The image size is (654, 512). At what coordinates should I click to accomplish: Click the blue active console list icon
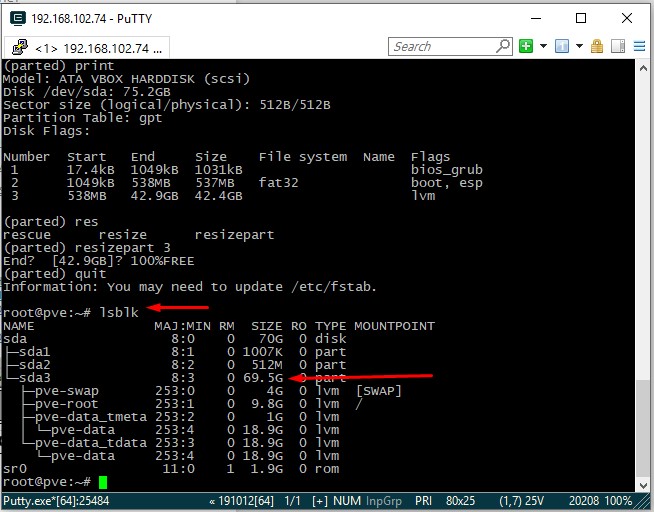(x=561, y=46)
